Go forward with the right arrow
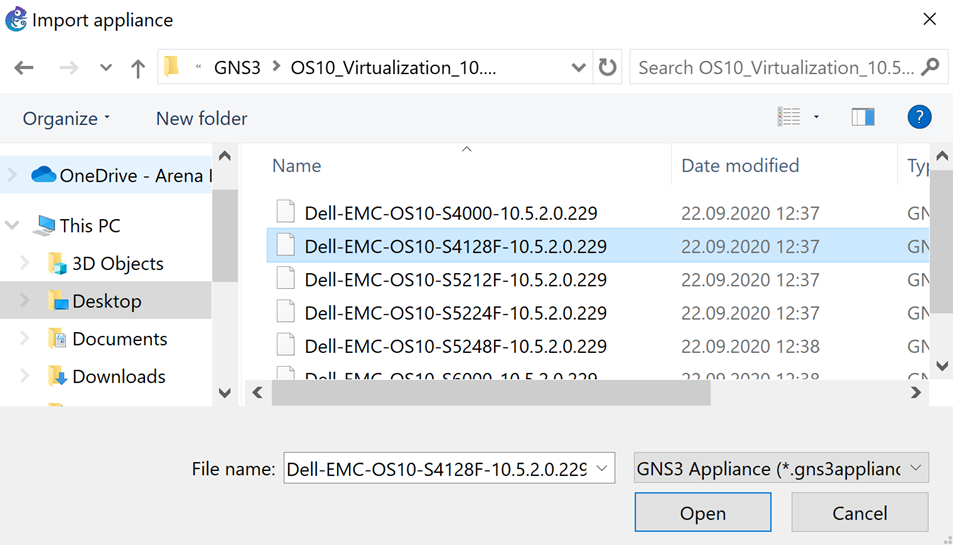The width and height of the screenshot is (953, 545). (69, 67)
